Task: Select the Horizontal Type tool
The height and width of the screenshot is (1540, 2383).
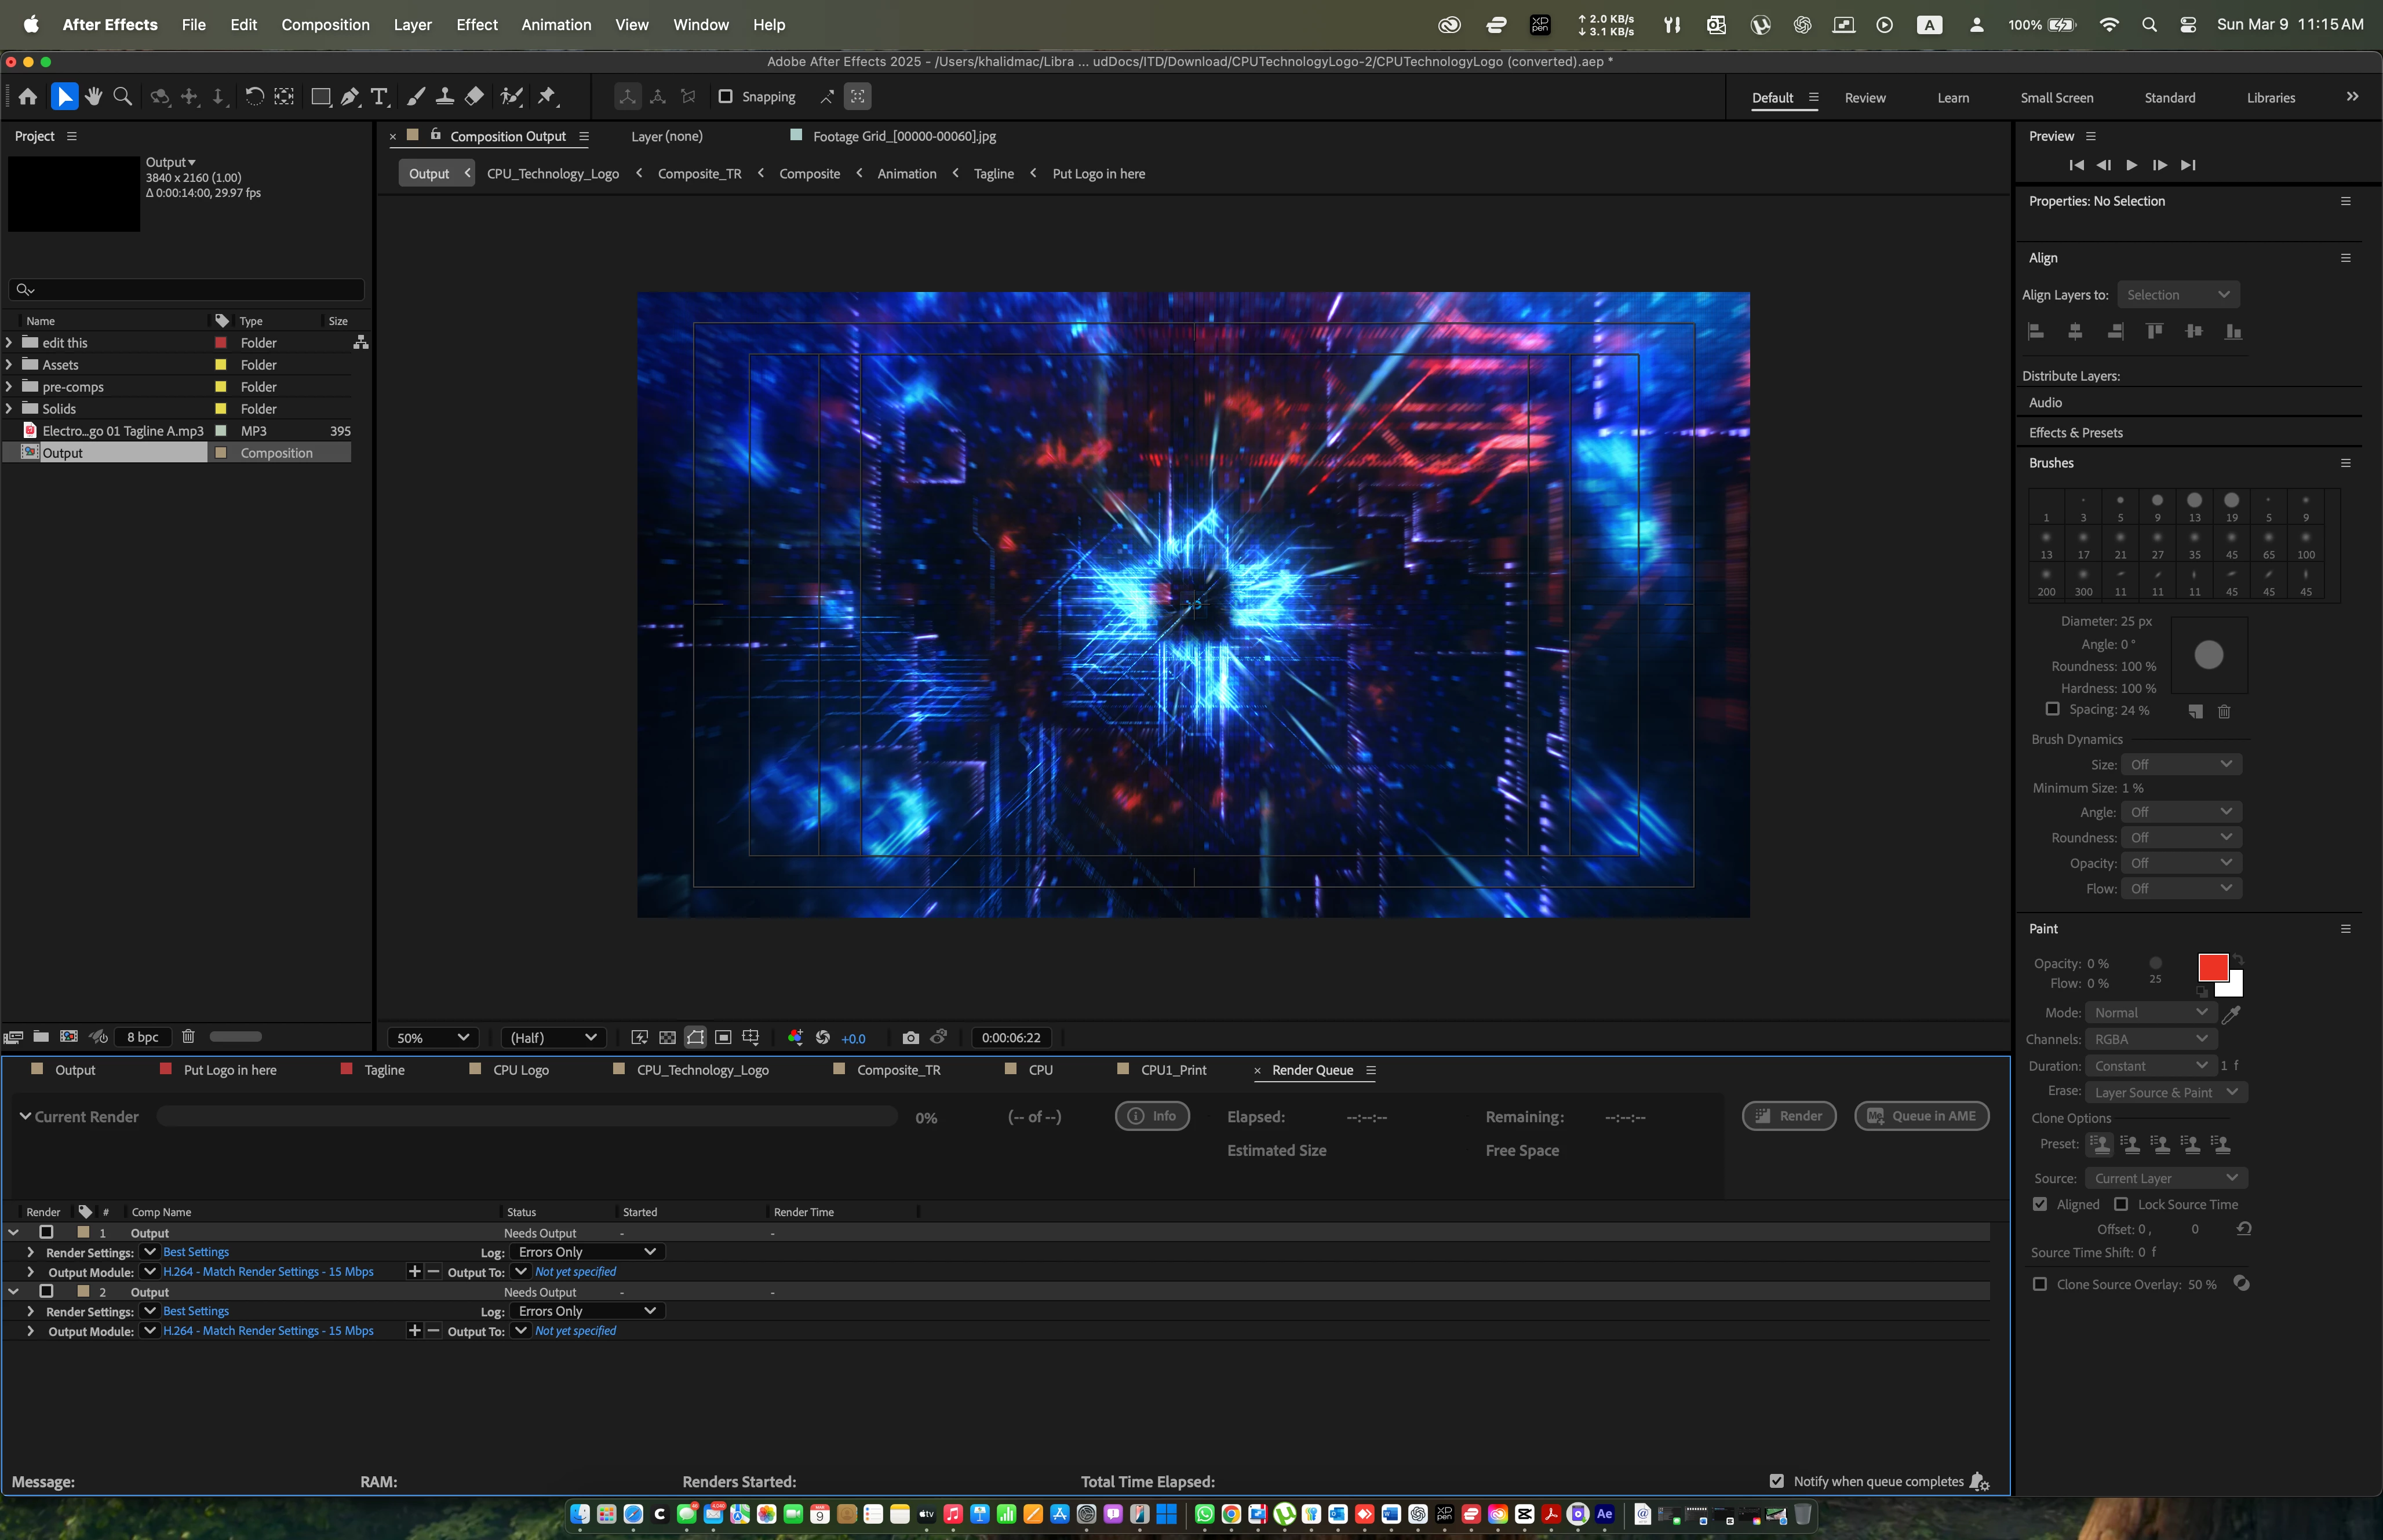Action: pyautogui.click(x=379, y=97)
